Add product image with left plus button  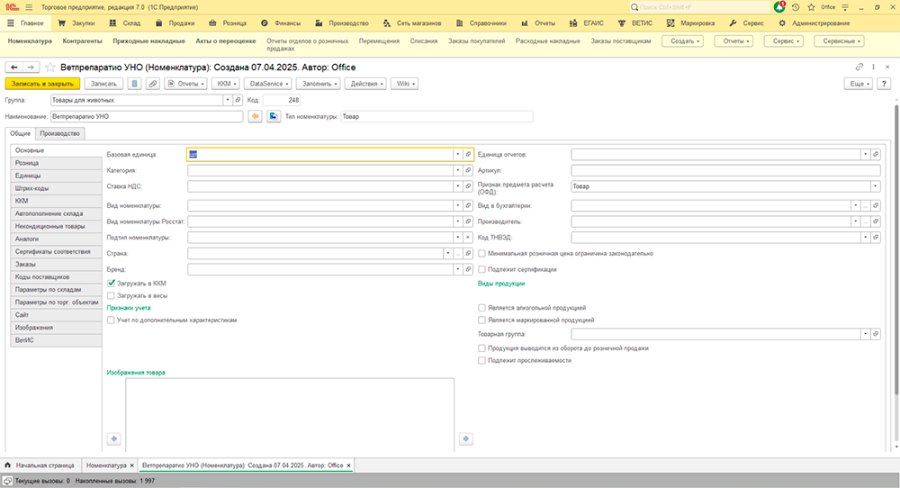114,439
